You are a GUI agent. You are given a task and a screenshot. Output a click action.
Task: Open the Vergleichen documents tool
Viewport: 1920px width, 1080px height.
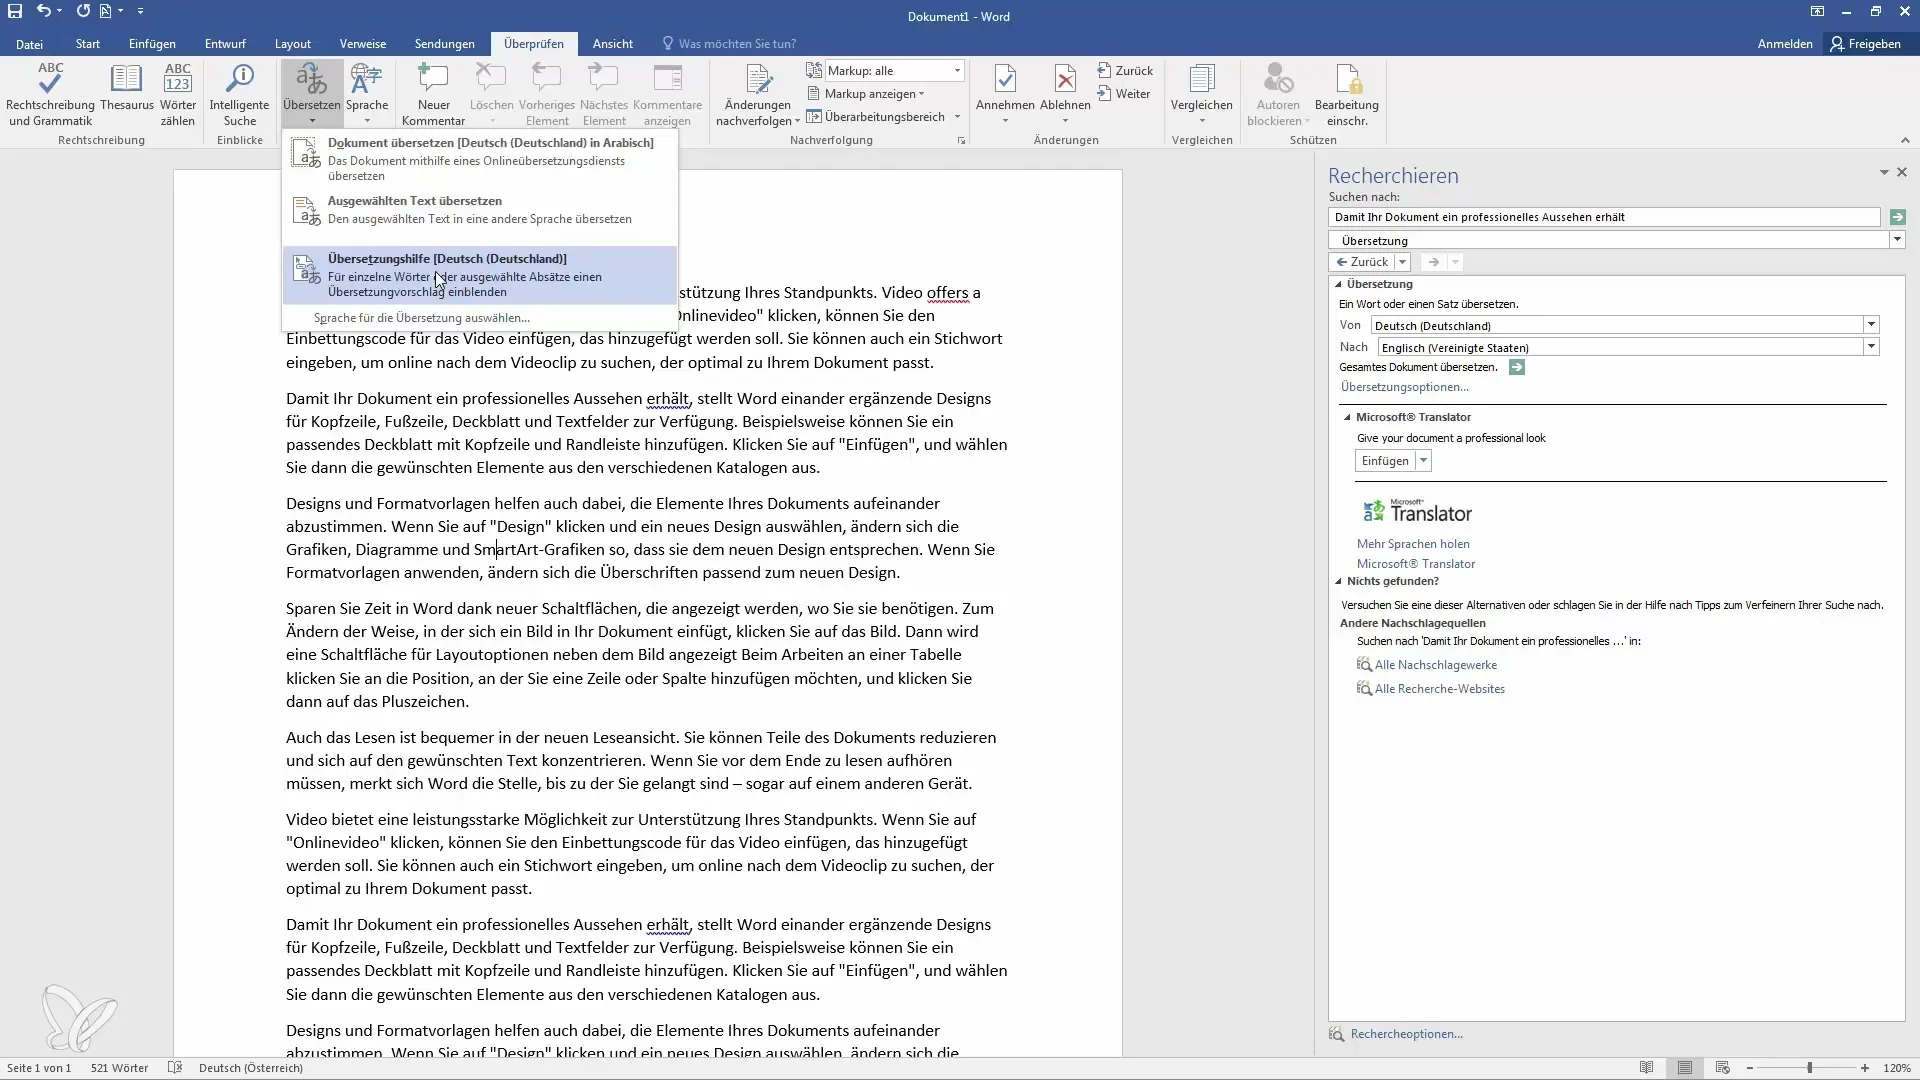point(1201,94)
